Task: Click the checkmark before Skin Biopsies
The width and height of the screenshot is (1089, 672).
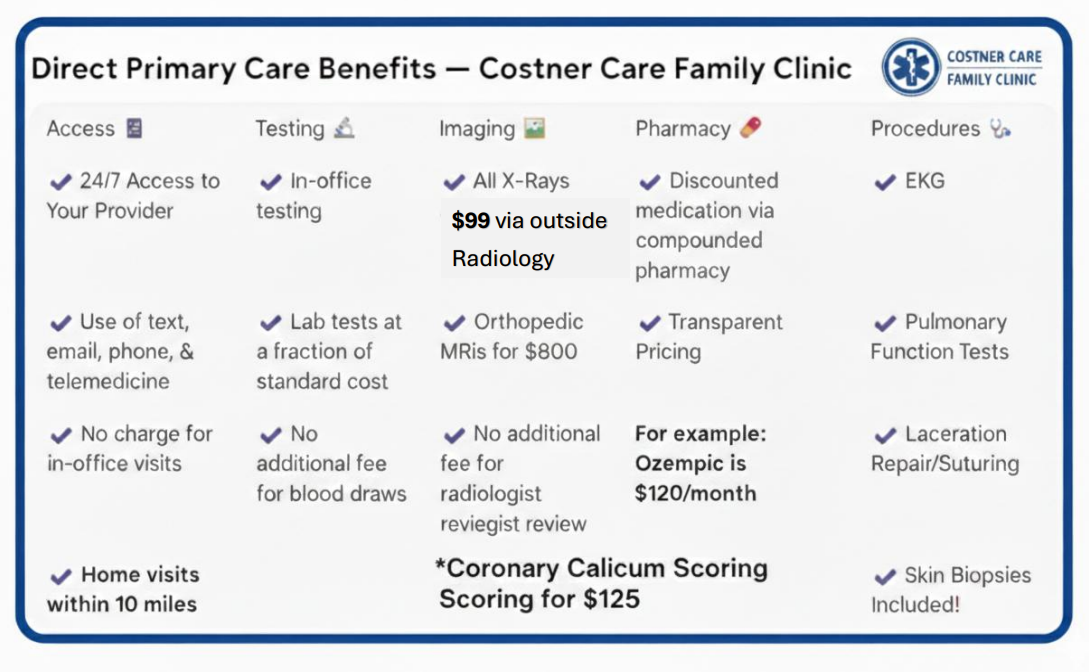Action: (x=884, y=576)
